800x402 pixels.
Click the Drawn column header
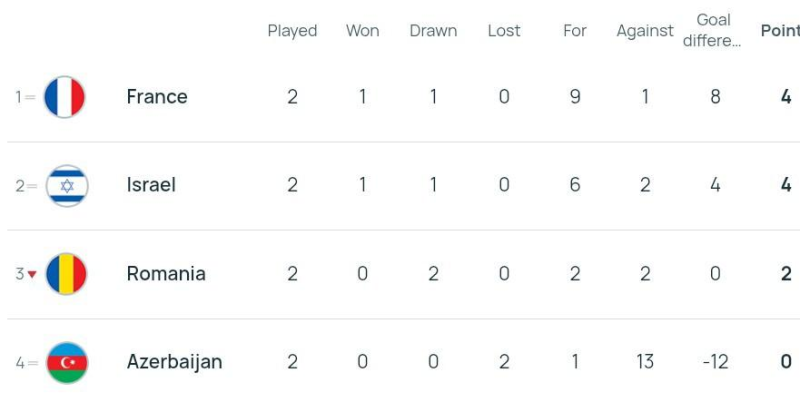433,31
